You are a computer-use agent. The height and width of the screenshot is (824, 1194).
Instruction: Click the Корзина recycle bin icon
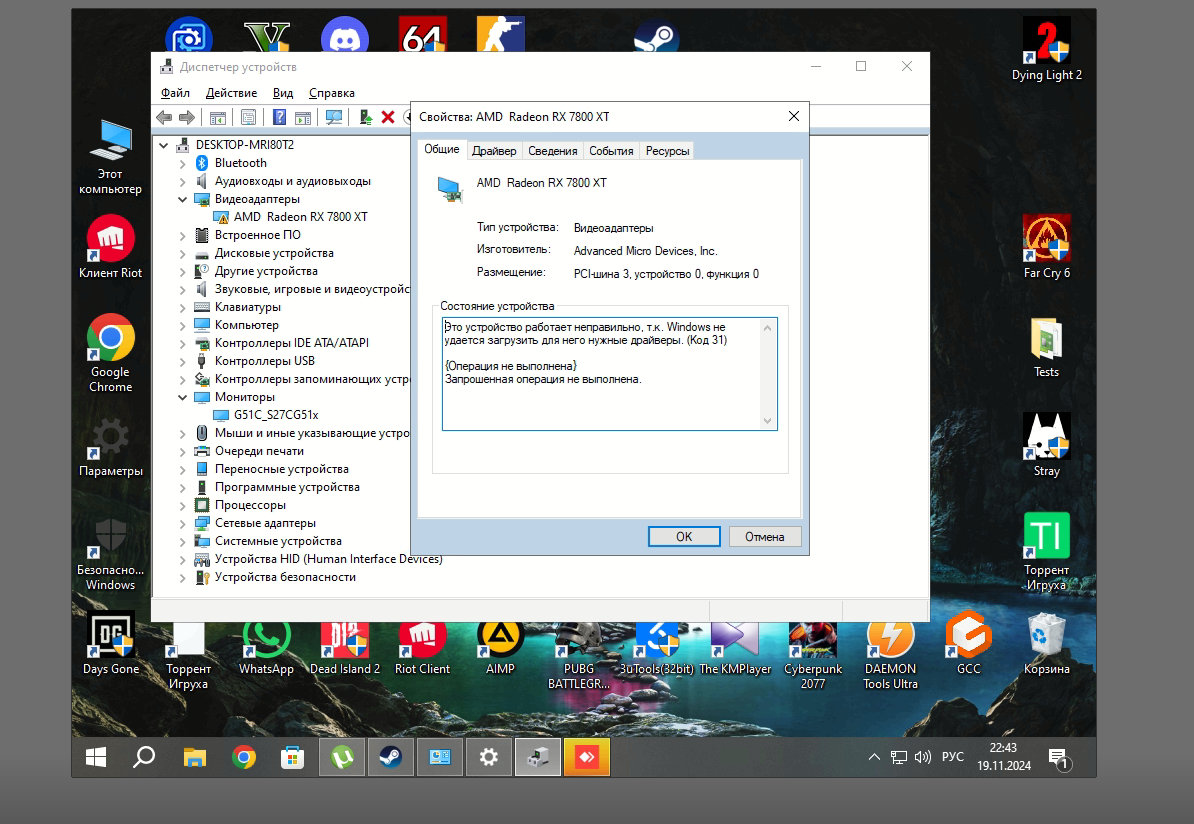click(x=1046, y=644)
